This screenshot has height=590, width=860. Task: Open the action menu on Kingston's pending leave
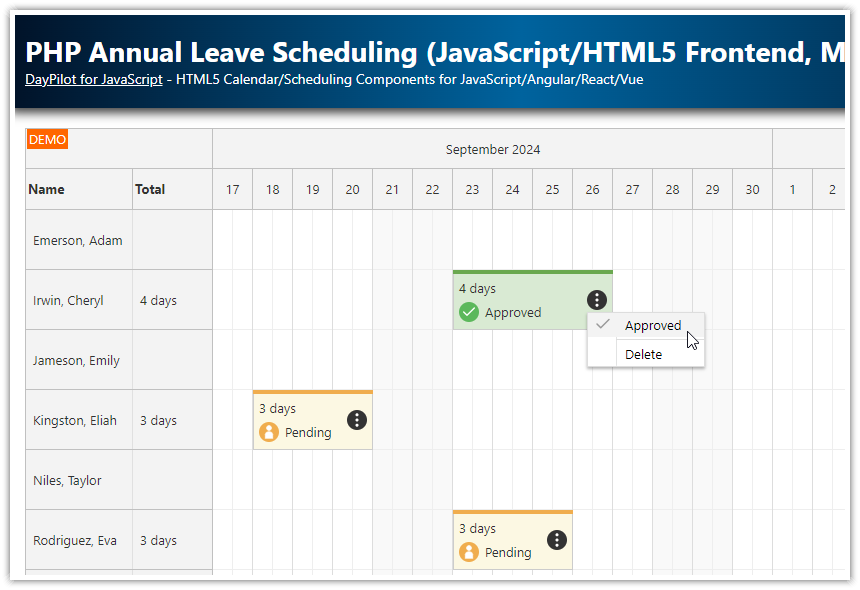[x=357, y=420]
